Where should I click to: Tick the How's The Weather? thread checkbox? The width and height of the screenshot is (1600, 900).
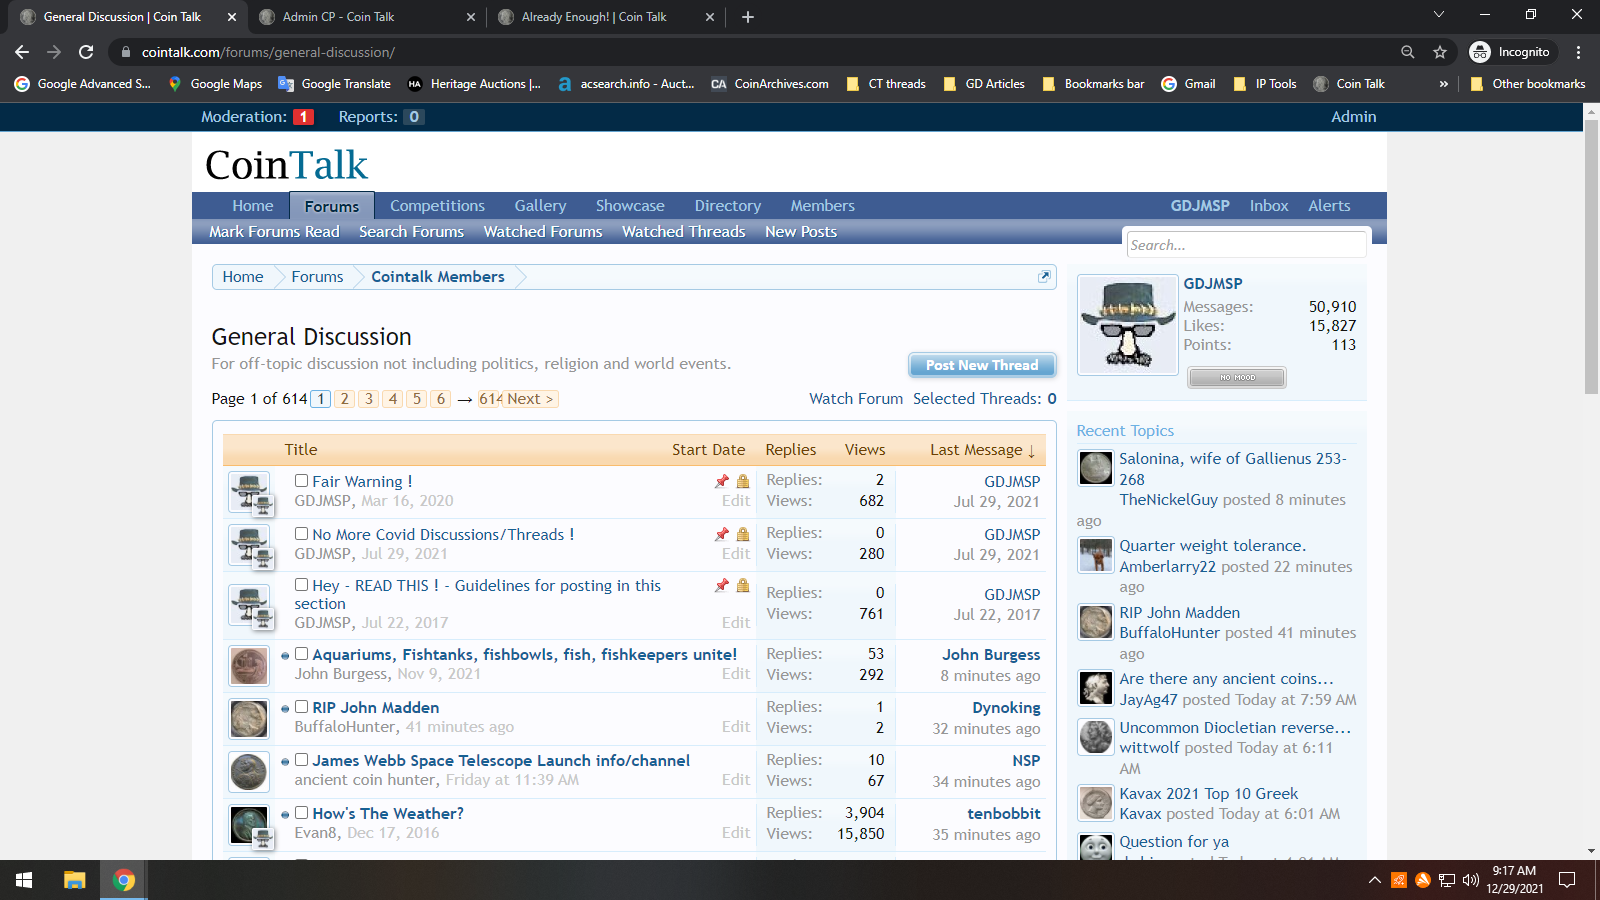coord(301,813)
